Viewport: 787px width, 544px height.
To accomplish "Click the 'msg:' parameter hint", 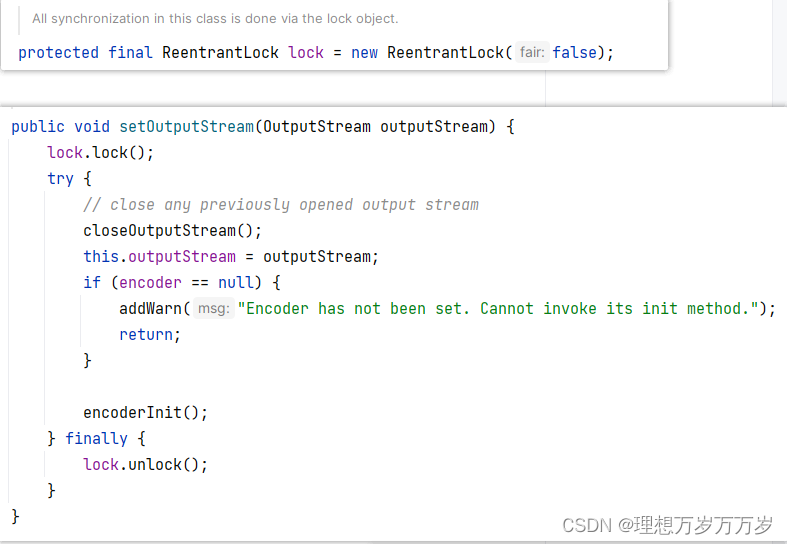I will click(214, 308).
